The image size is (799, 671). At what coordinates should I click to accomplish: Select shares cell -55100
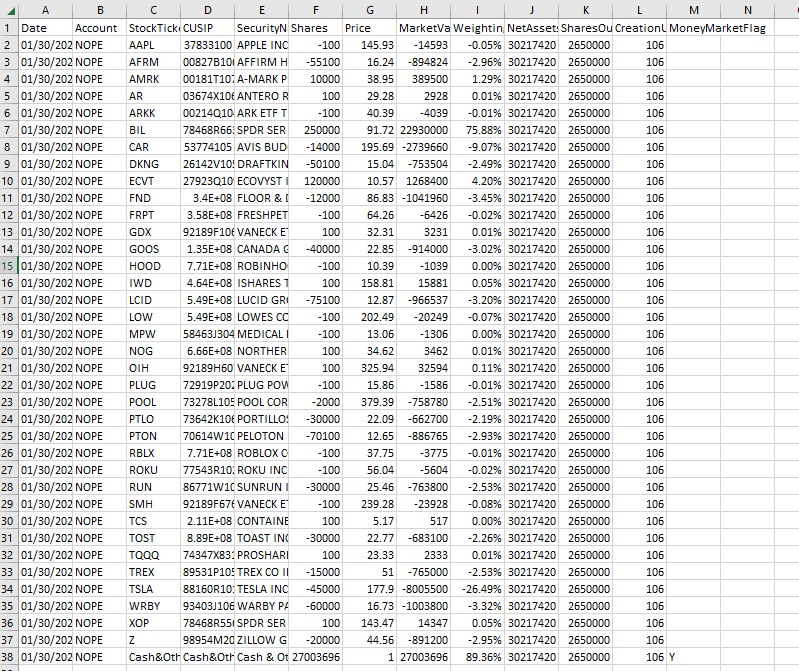tap(315, 62)
